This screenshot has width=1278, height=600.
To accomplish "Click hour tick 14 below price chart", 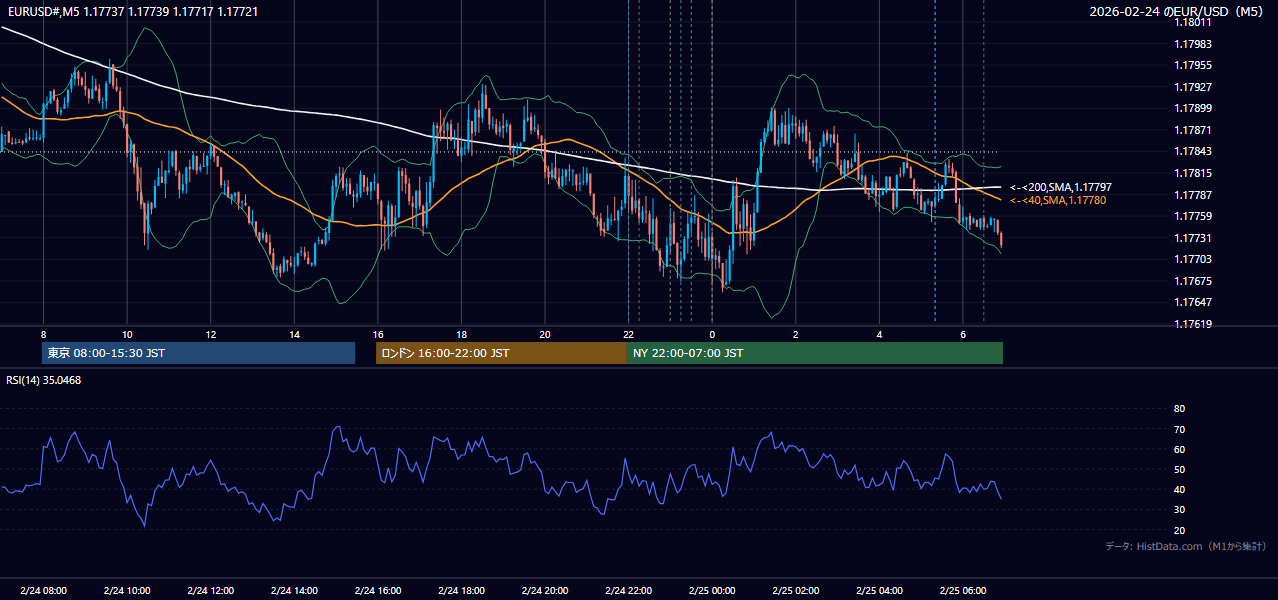I will (x=294, y=334).
